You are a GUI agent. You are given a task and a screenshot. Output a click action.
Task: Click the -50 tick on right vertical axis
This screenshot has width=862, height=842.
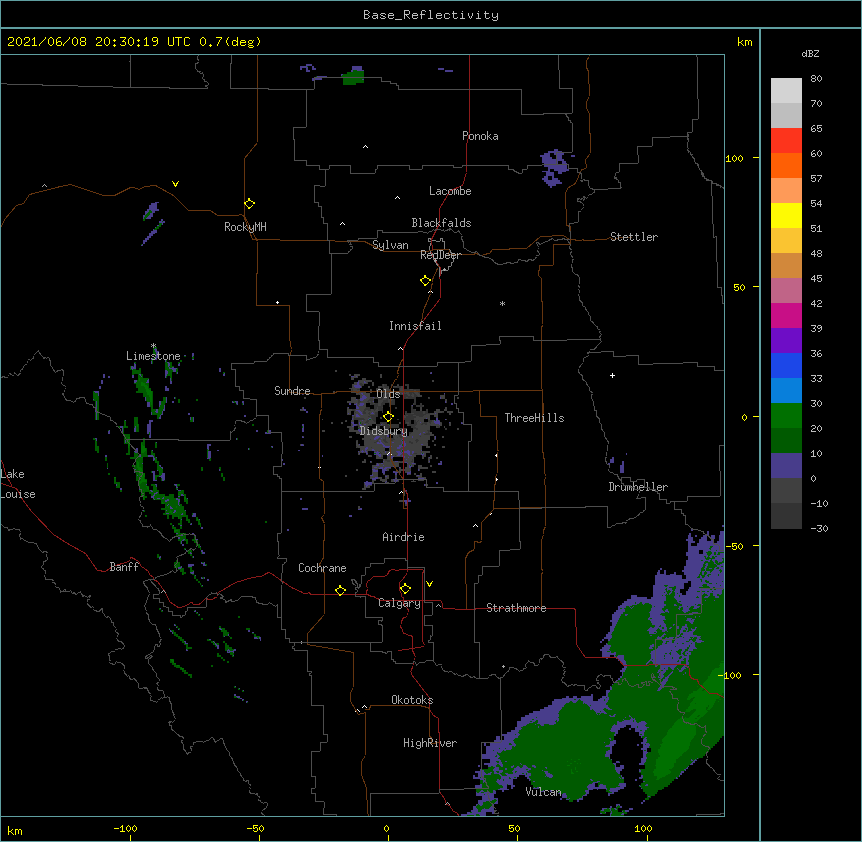tap(735, 546)
